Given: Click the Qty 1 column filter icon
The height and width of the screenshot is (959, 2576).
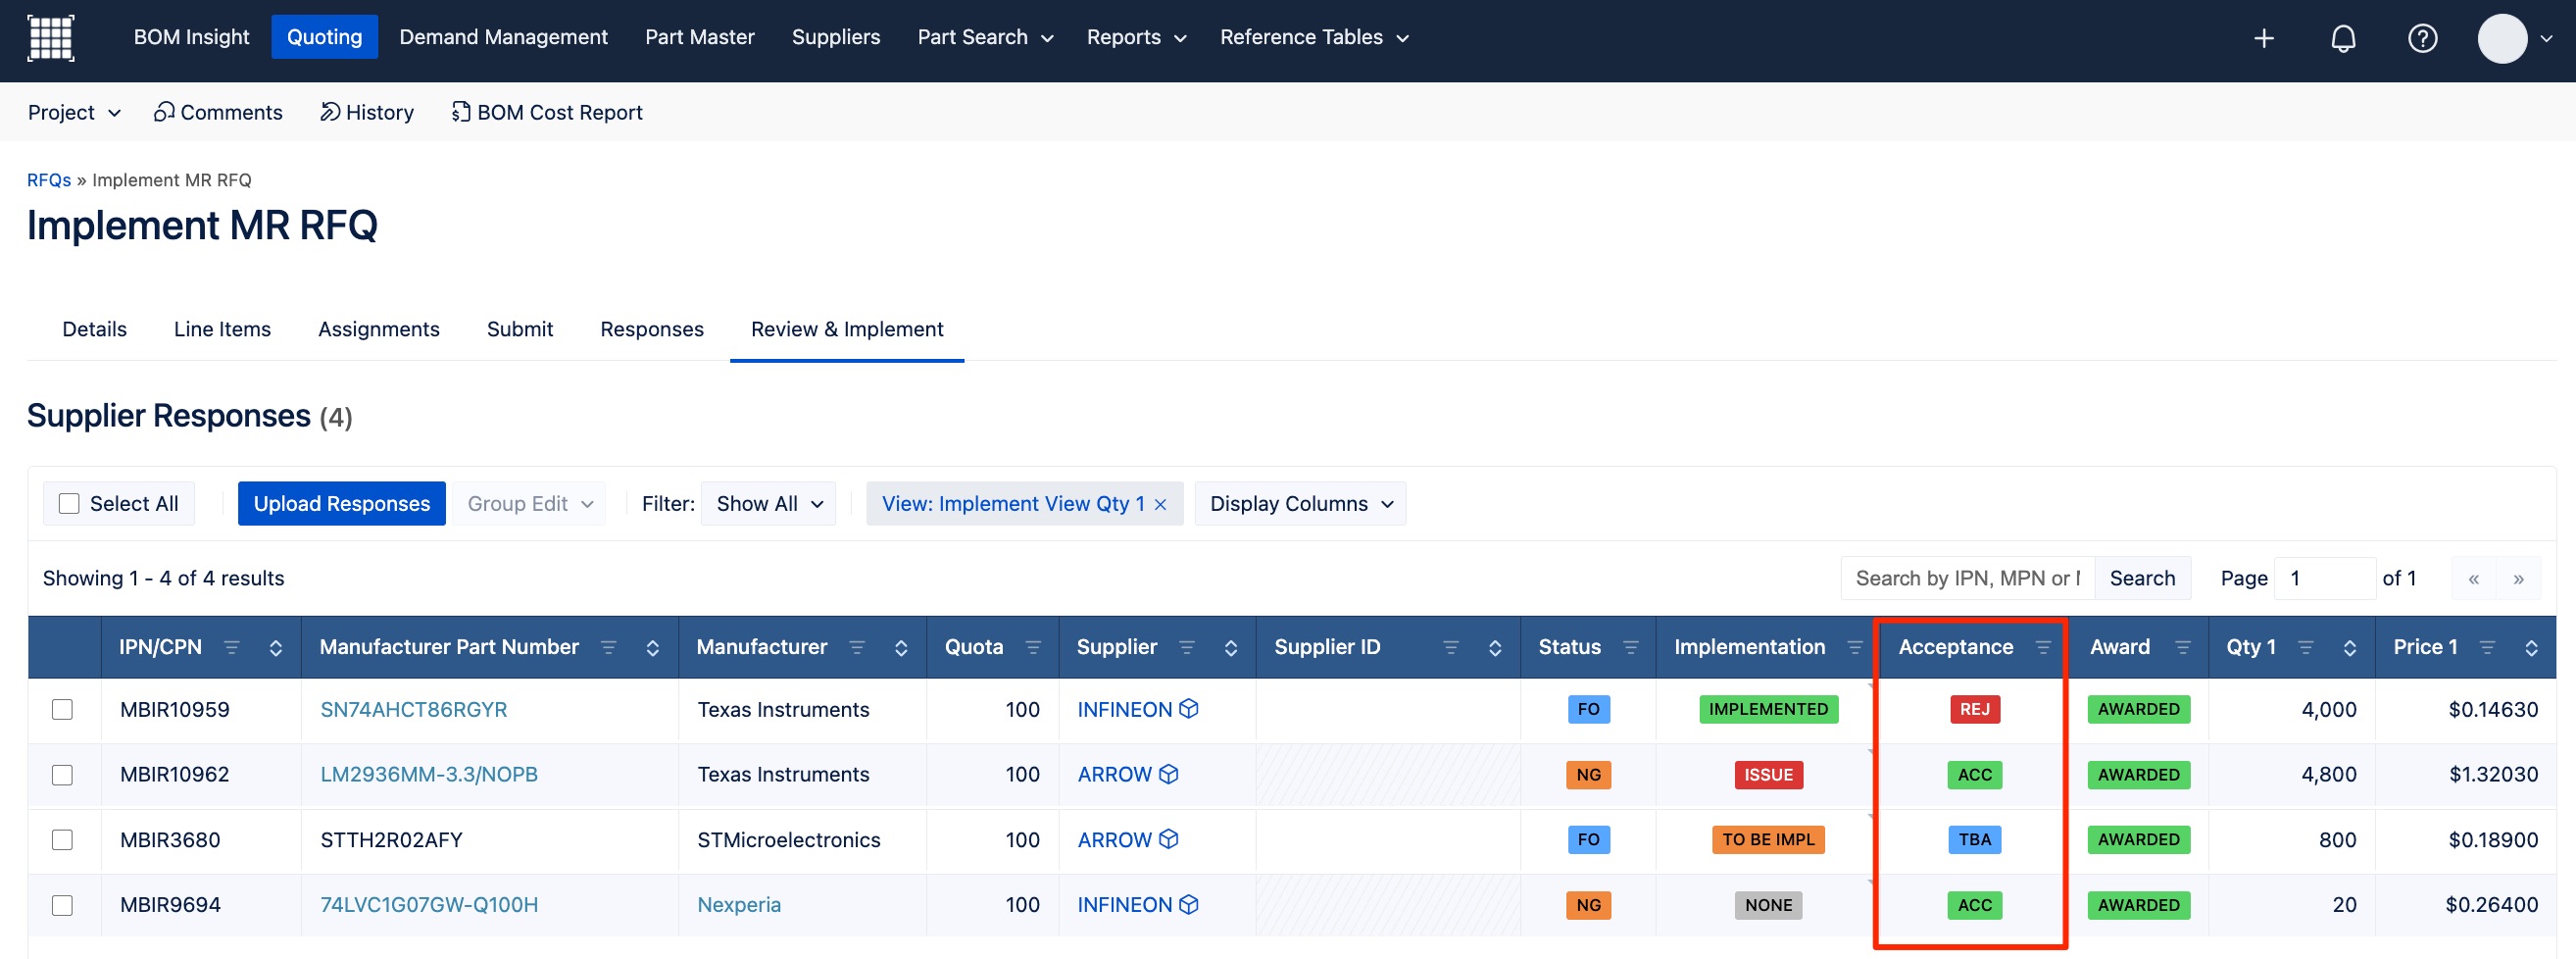Looking at the screenshot, I should click(x=2306, y=647).
